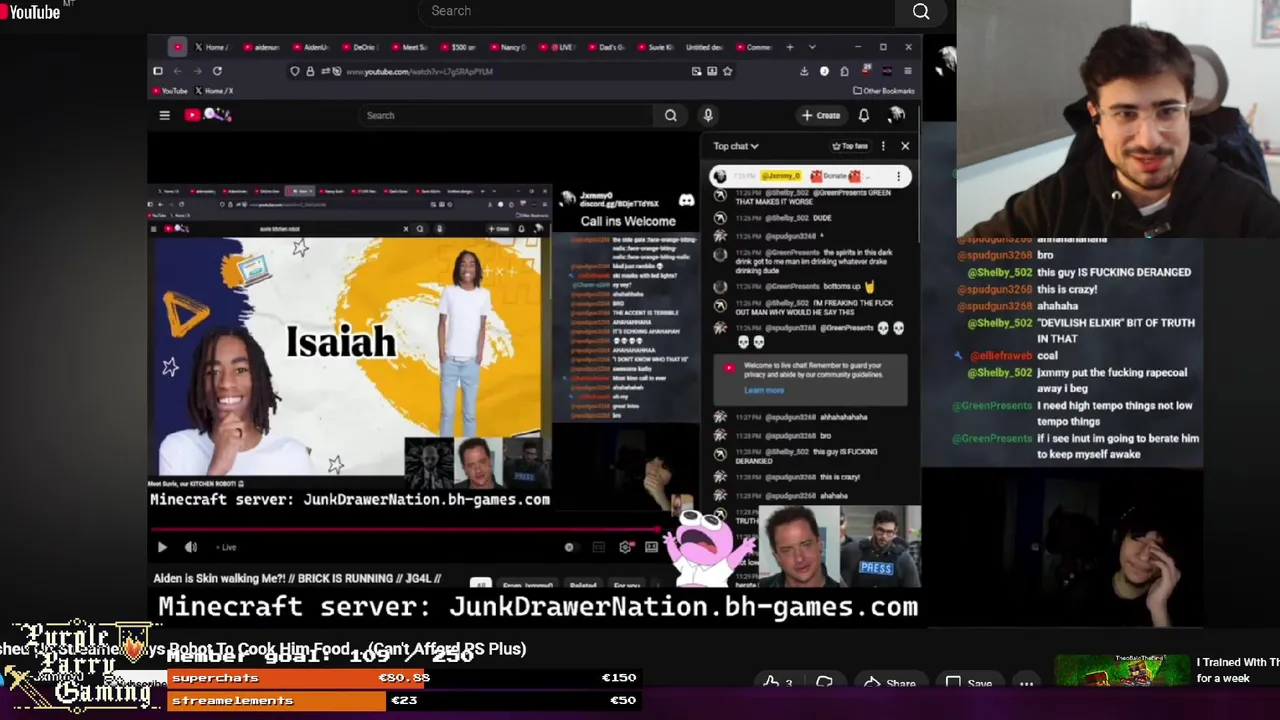Image resolution: width=1280 pixels, height=720 pixels.
Task: Click the 'Aiden is Skin walking Me?!' video title
Action: pyautogui.click(x=296, y=578)
